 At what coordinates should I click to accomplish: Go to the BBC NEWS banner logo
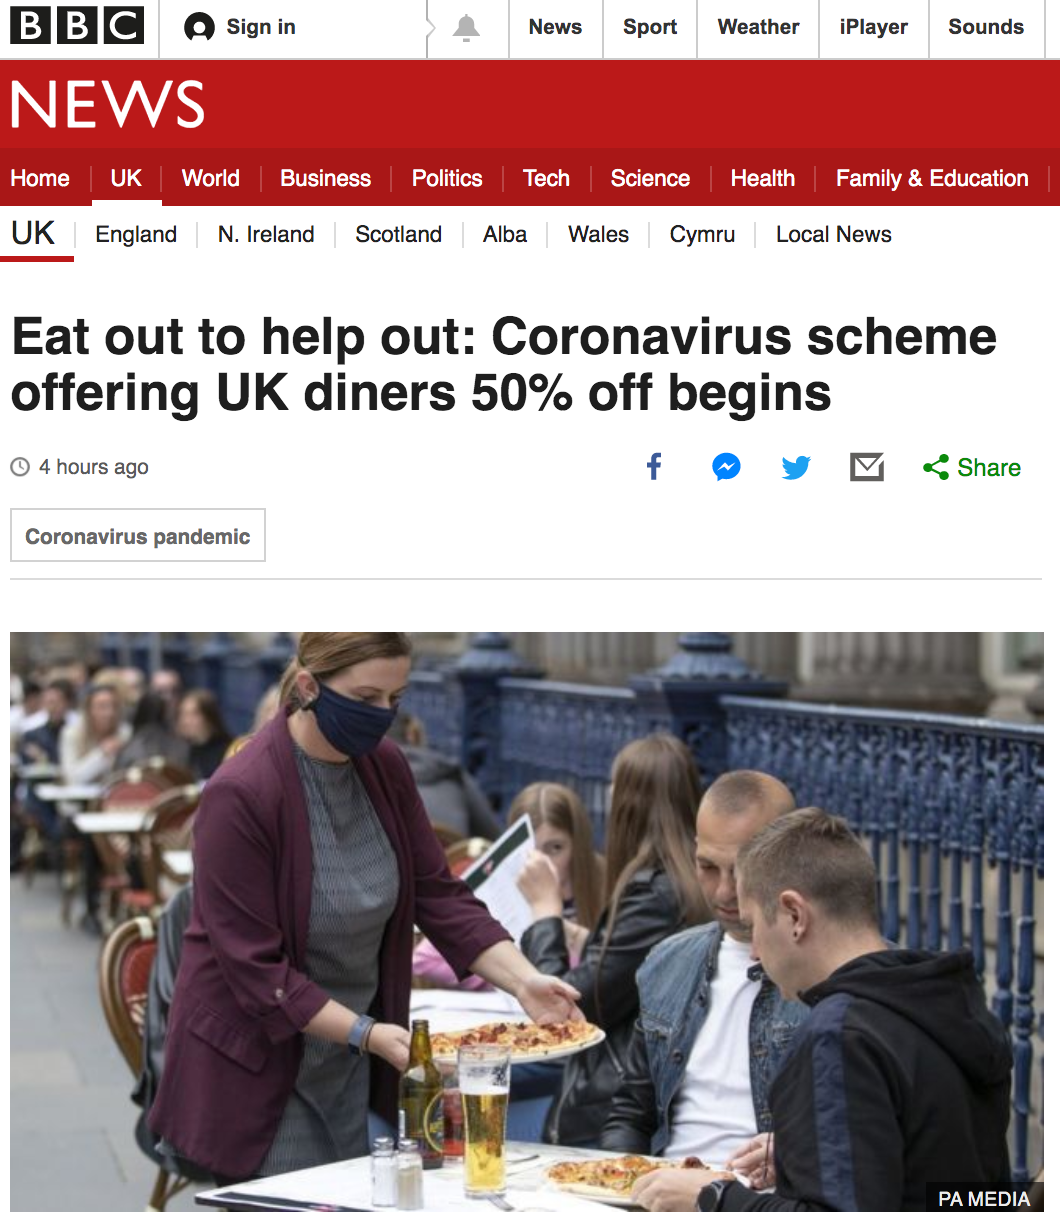[x=108, y=104]
